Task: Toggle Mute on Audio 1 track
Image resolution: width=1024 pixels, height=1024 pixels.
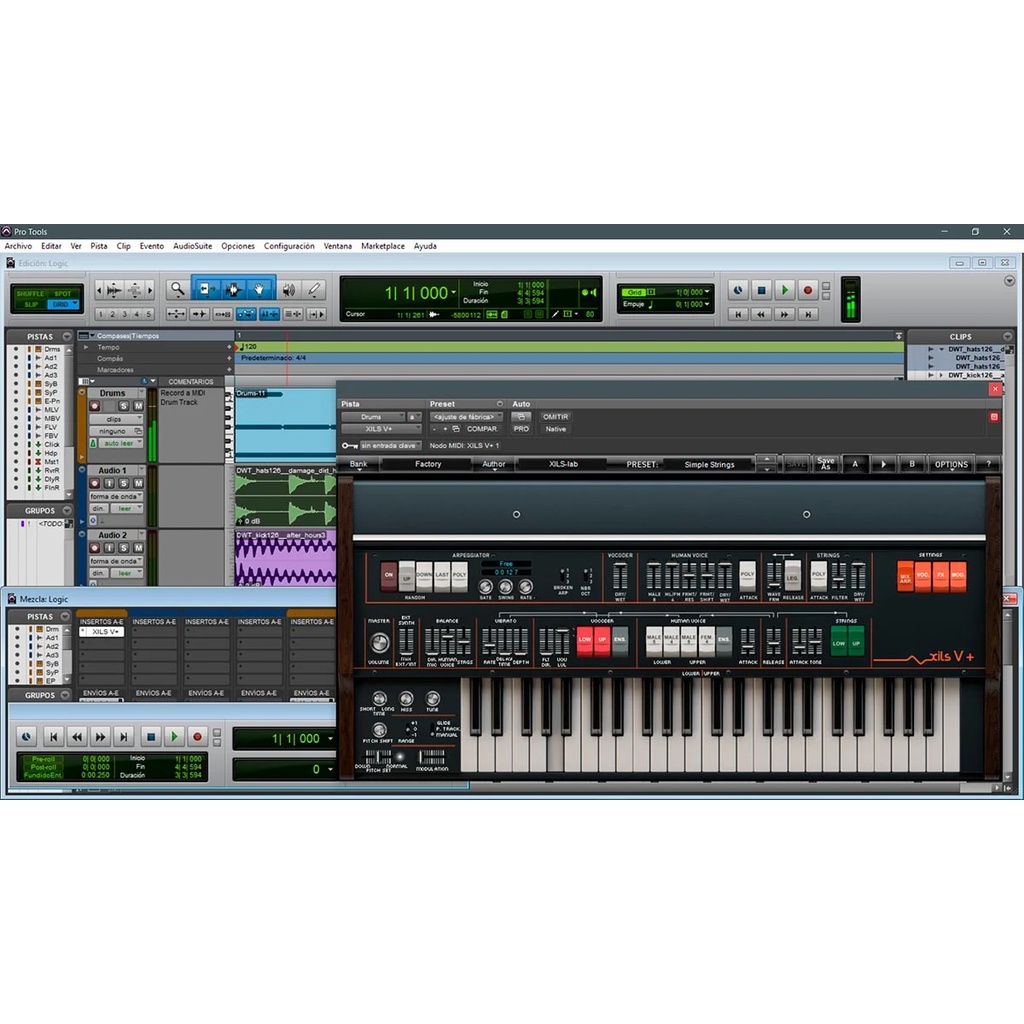Action: pyautogui.click(x=138, y=483)
